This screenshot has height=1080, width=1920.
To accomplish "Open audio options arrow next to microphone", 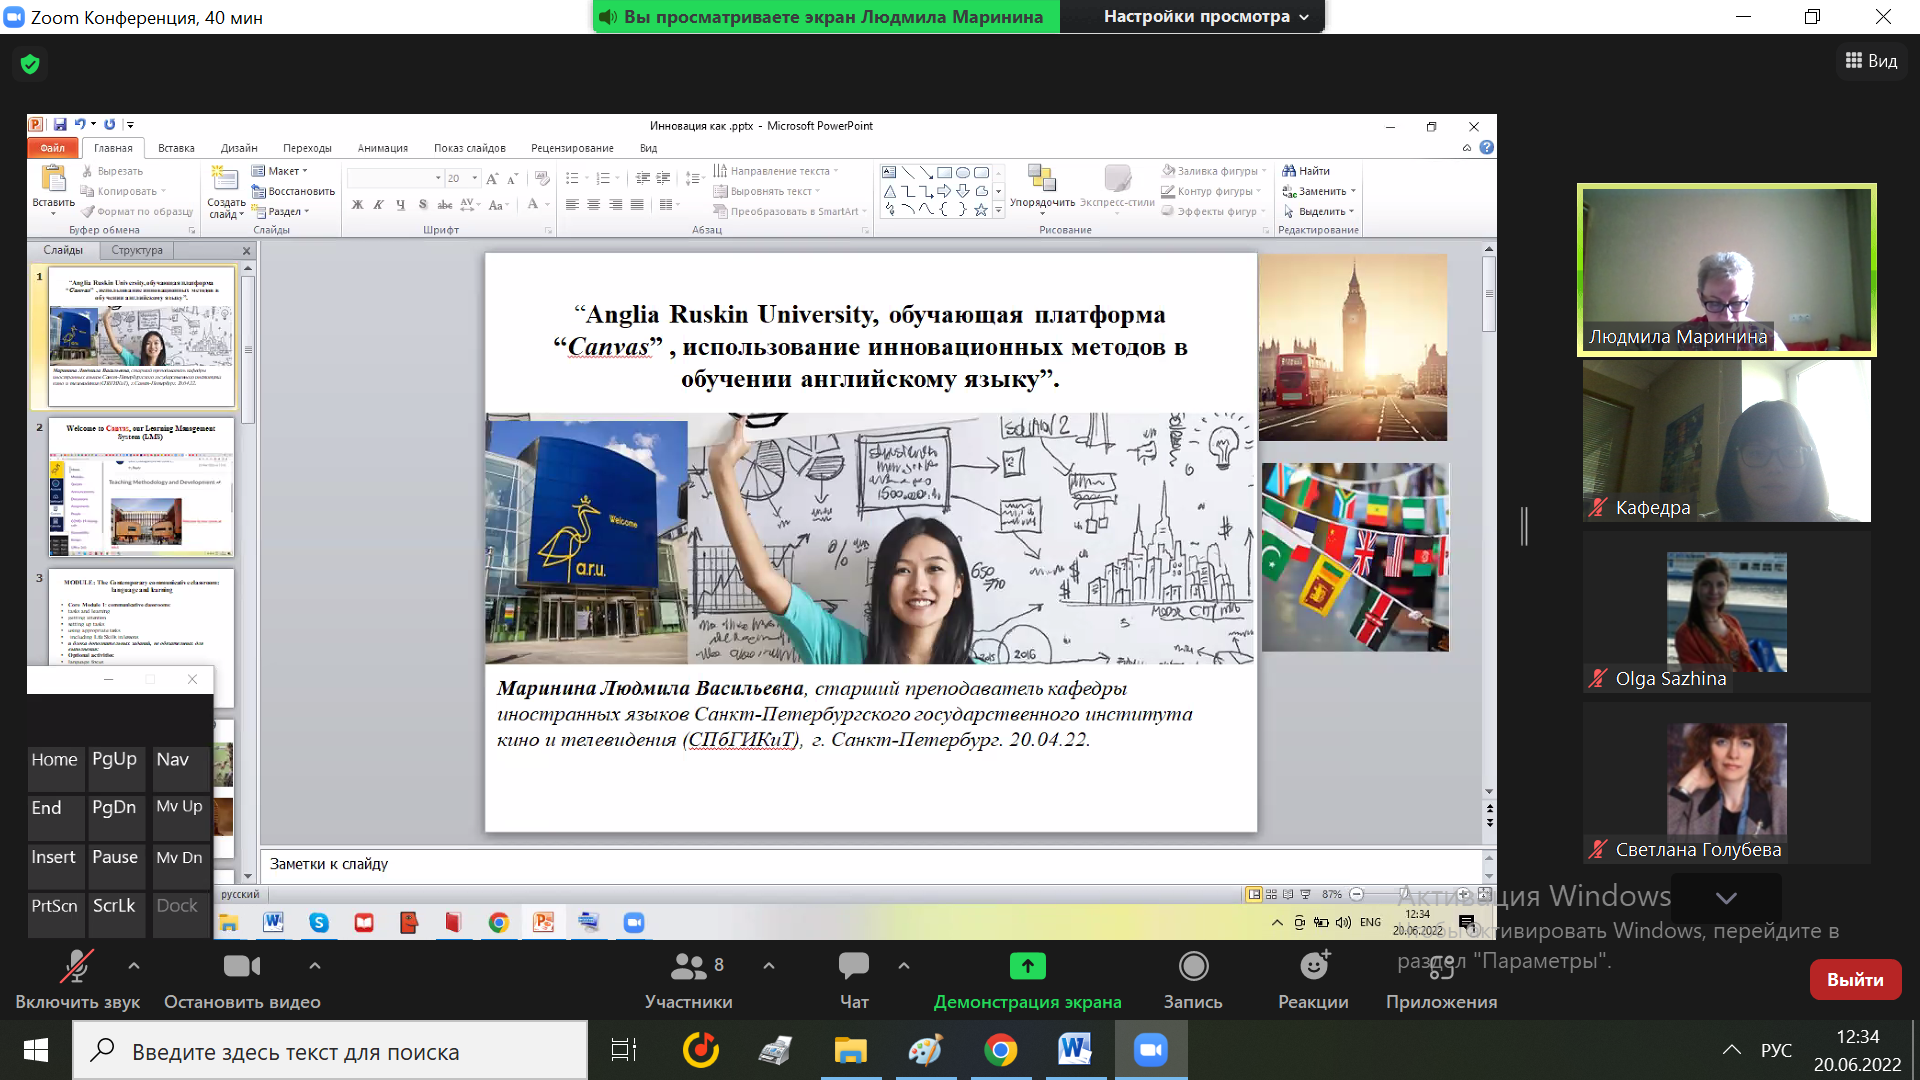I will tap(134, 966).
